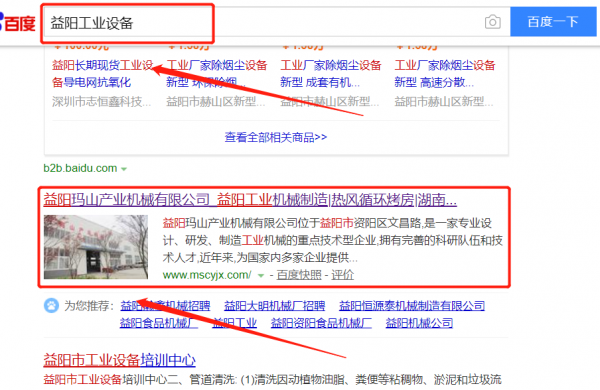Screen dimensions: 600x390
Task: Click the 百度一下 search button
Action: pos(553,22)
